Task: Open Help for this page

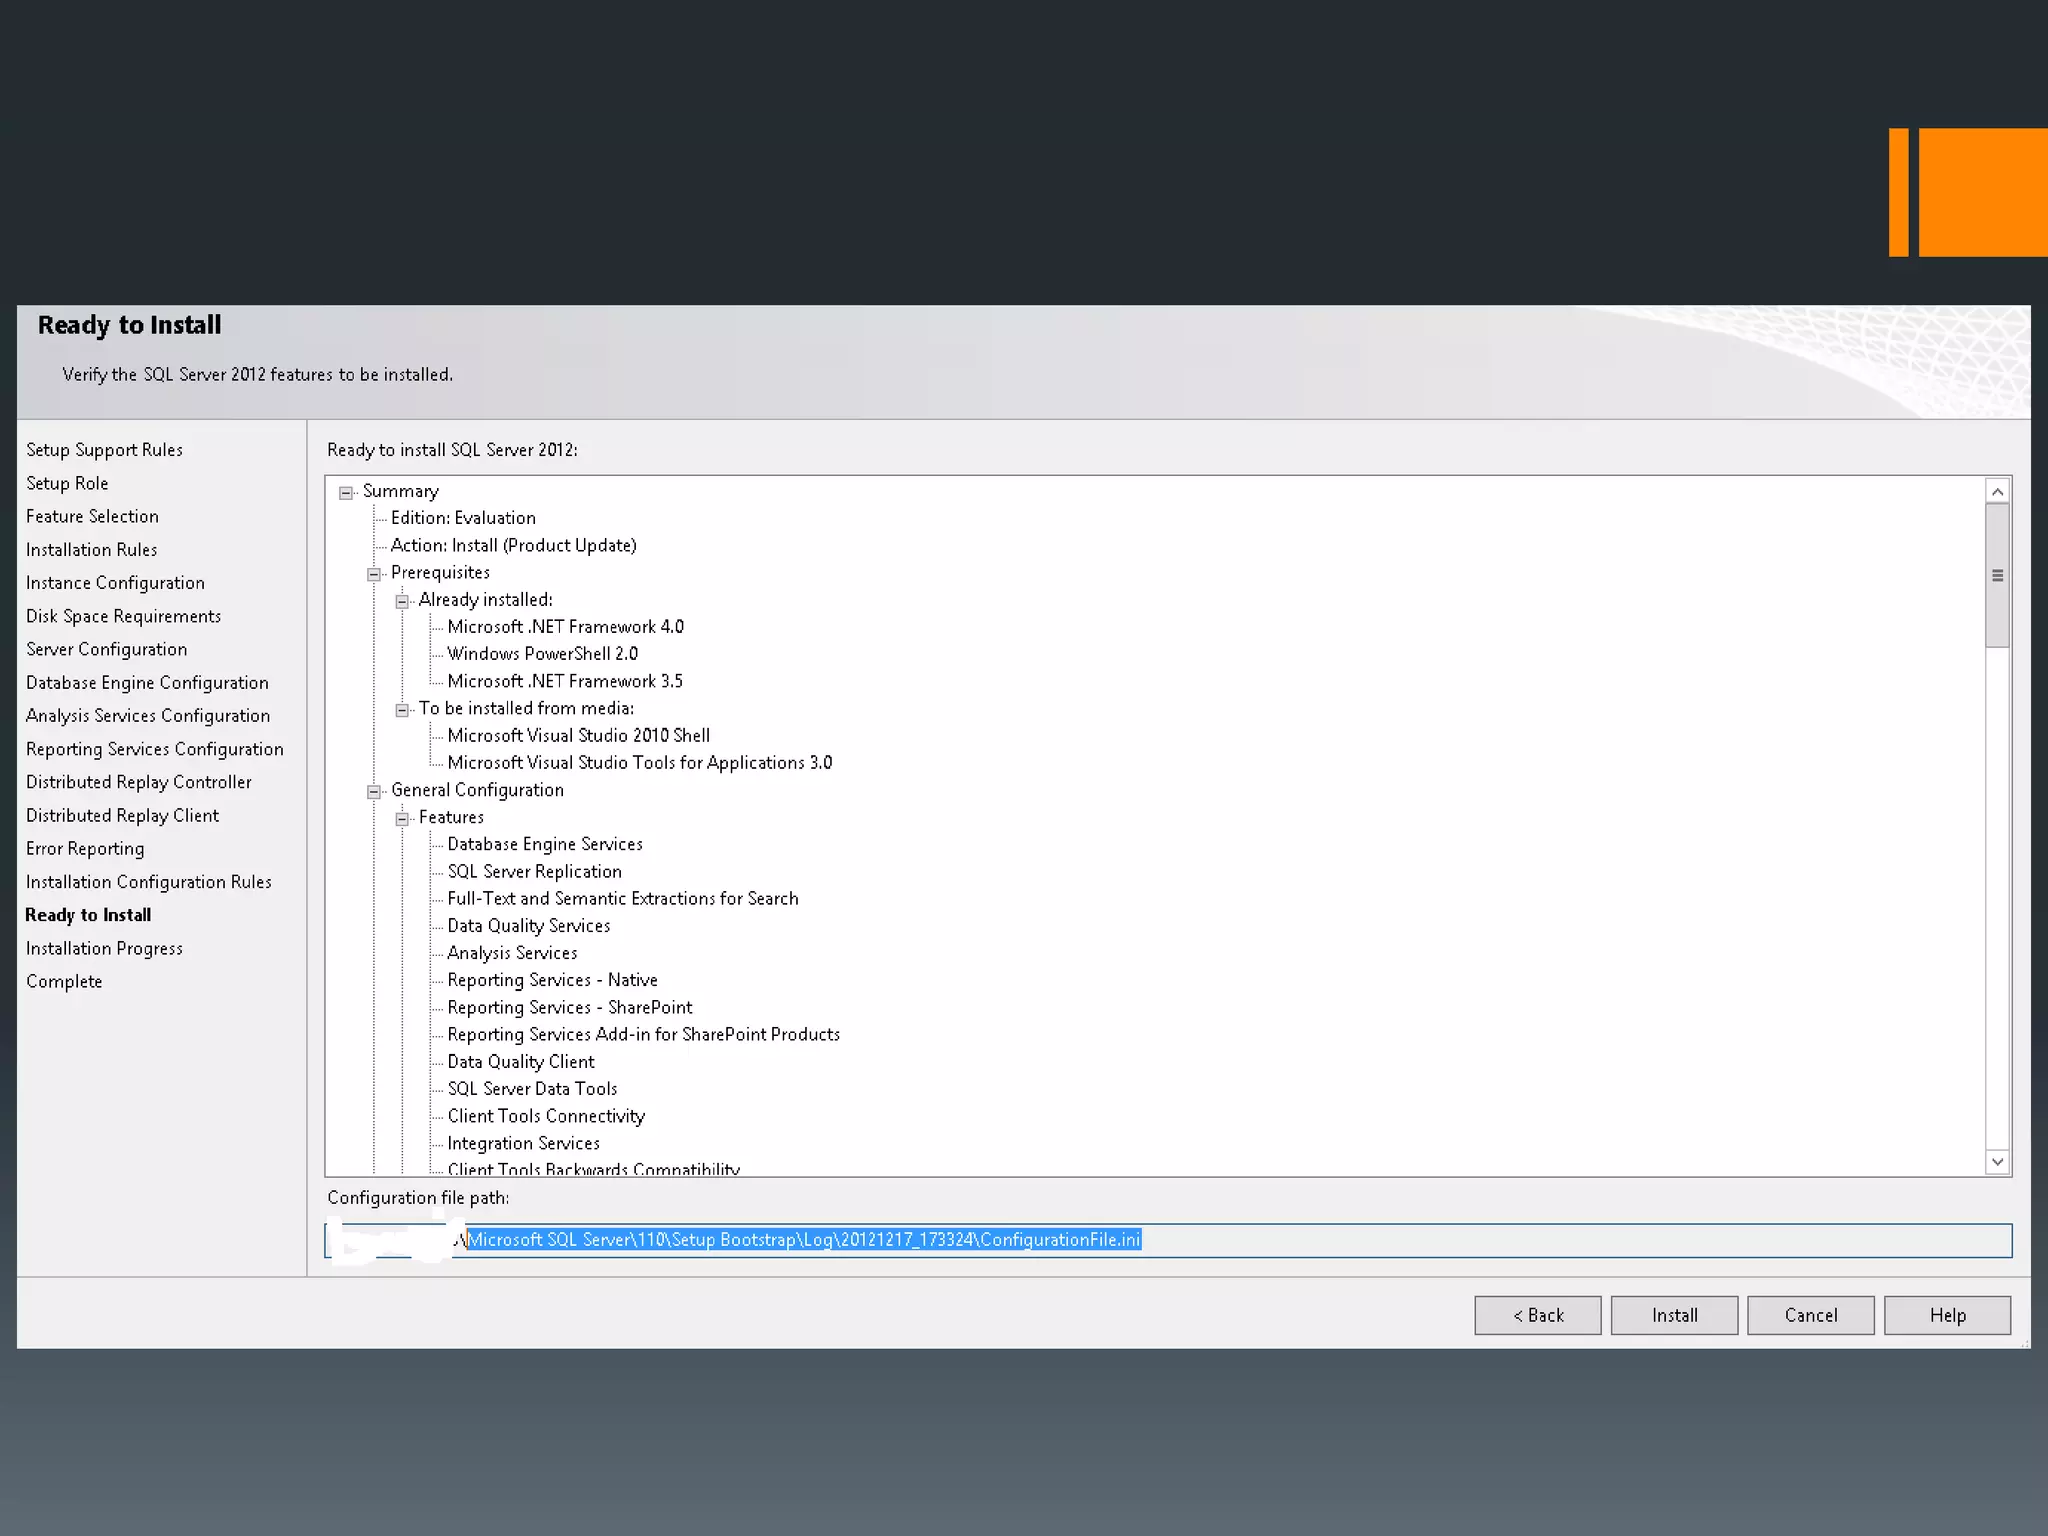Action: point(1947,1315)
